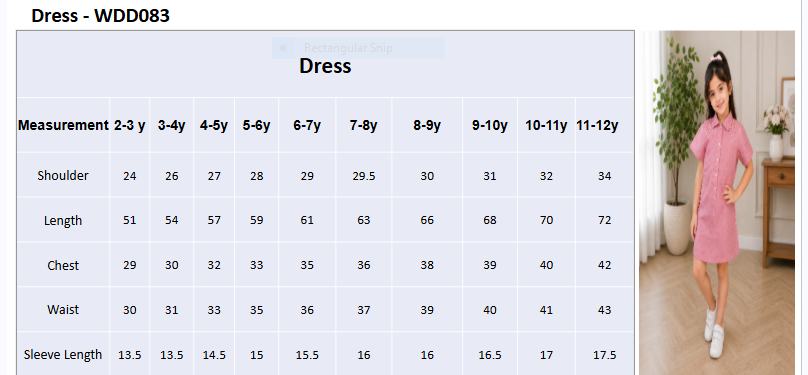Select the 11-12y size column header

(x=597, y=125)
